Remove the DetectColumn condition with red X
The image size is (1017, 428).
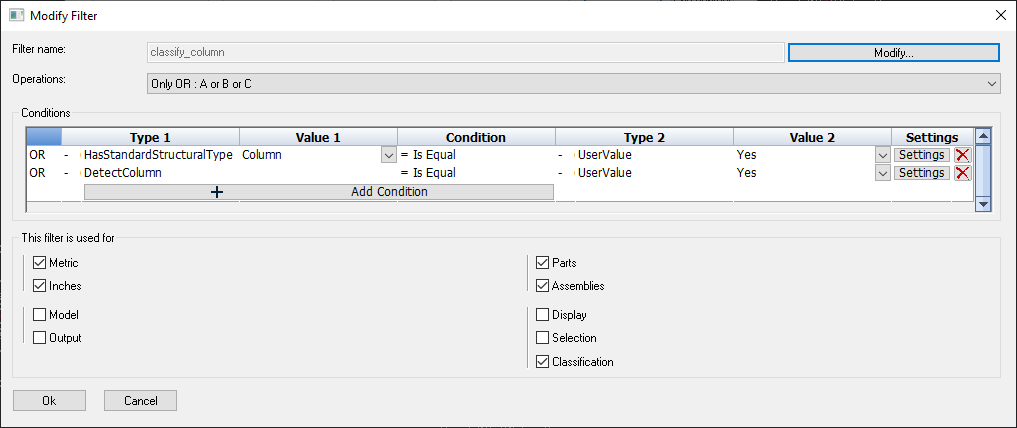pyautogui.click(x=962, y=173)
